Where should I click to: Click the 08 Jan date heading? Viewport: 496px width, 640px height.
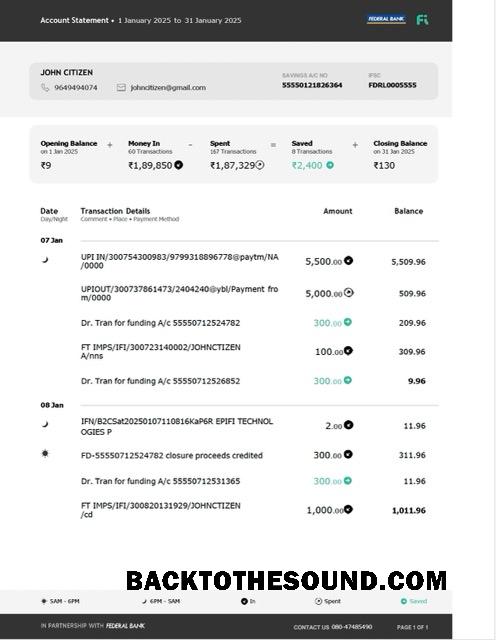[52, 405]
